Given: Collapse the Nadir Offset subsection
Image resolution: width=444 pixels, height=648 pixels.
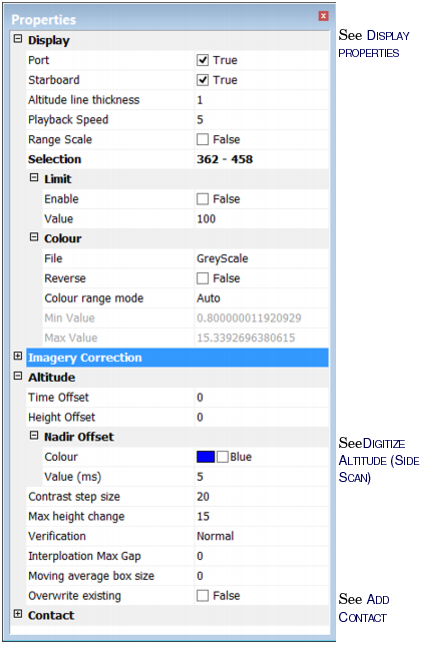Looking at the screenshot, I should 34,436.
